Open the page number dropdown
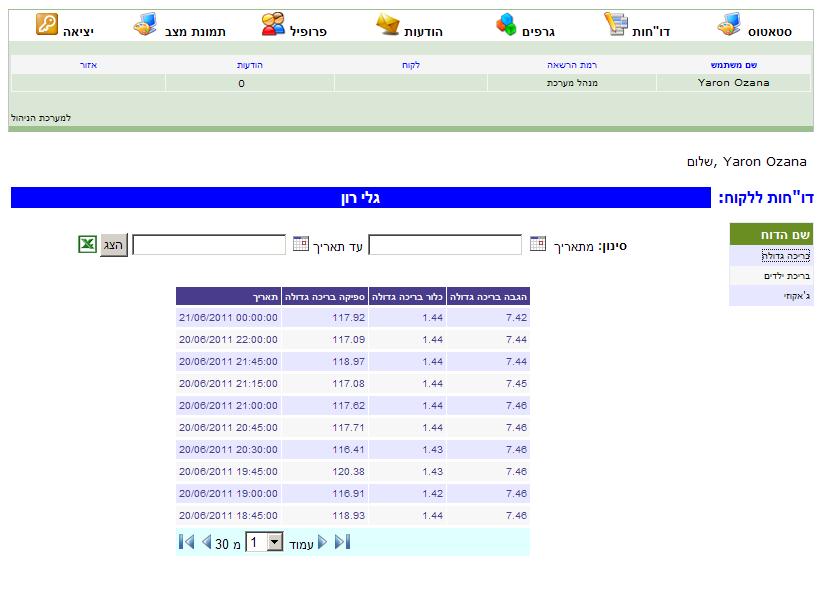 pos(275,543)
